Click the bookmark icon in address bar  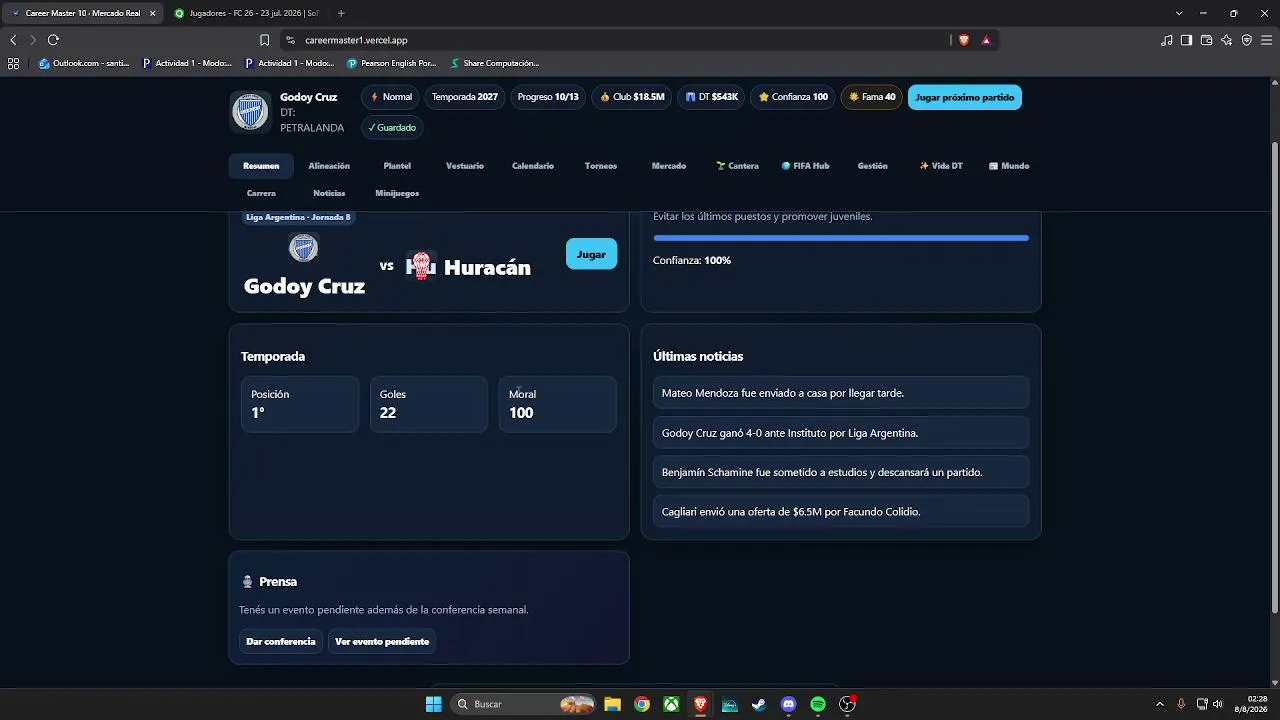pyautogui.click(x=264, y=40)
